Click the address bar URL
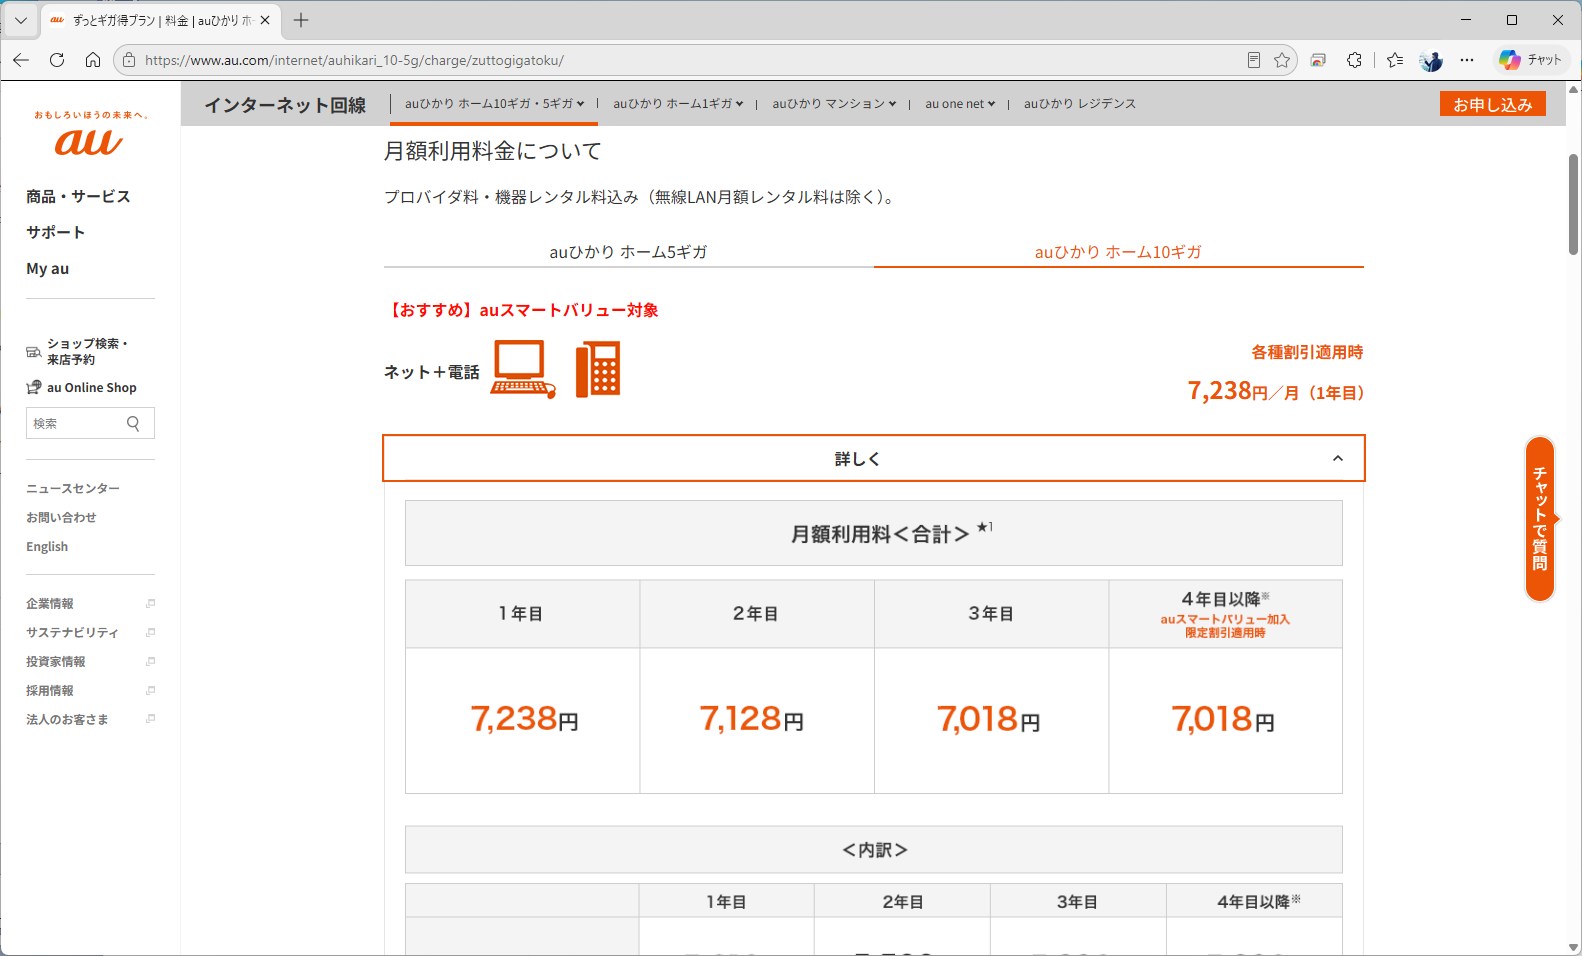This screenshot has width=1582, height=956. [x=354, y=60]
